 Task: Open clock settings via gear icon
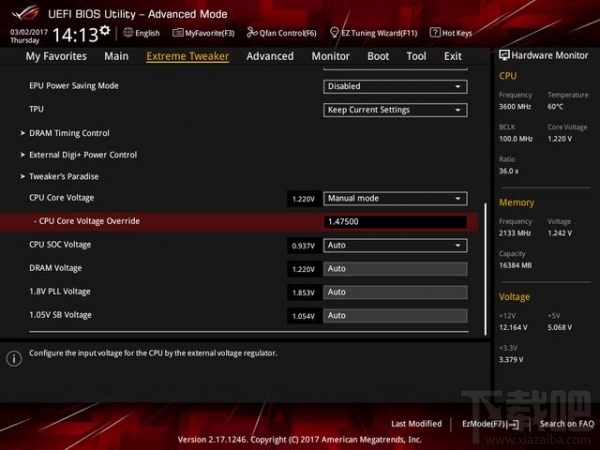[105, 30]
